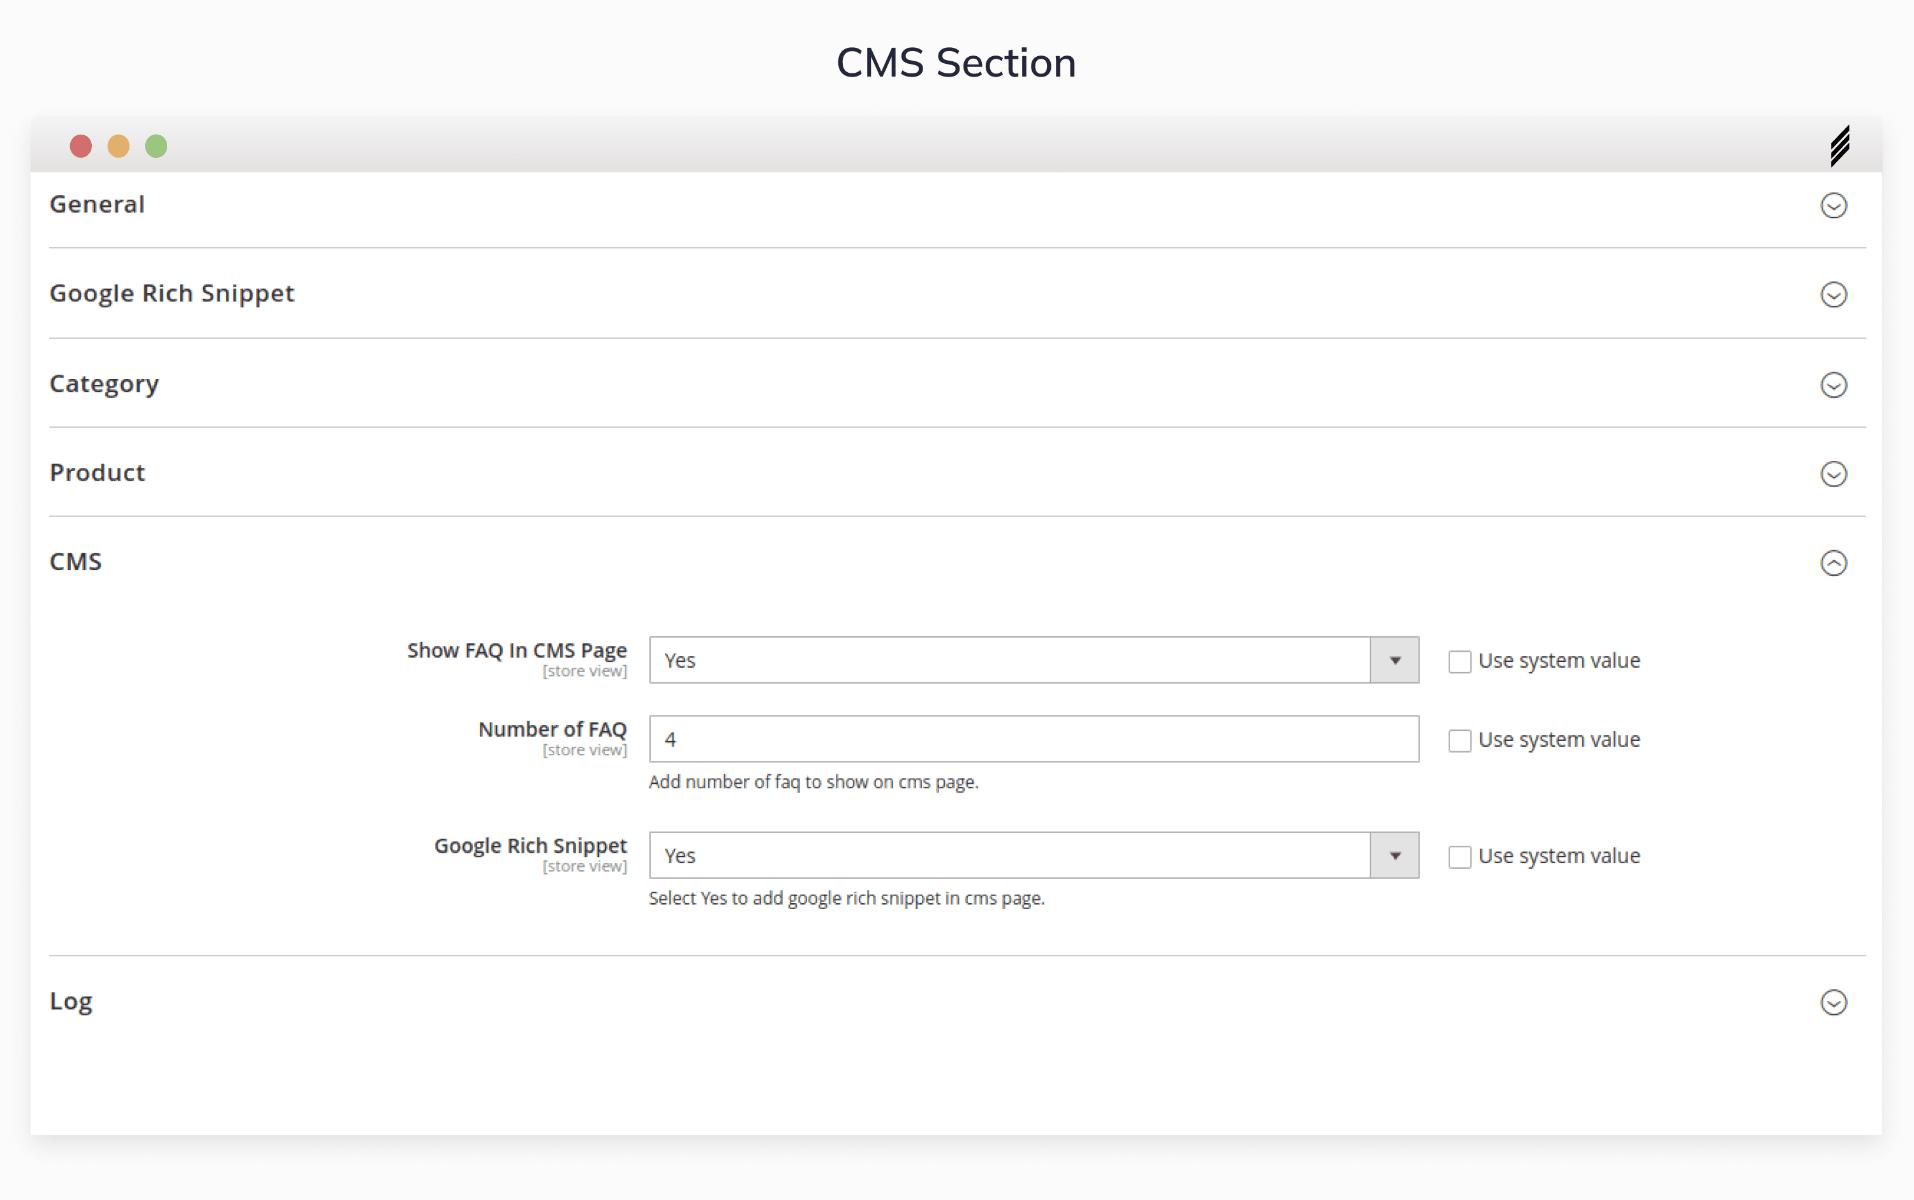This screenshot has height=1200, width=1914.
Task: Click the Product section title
Action: tap(97, 473)
